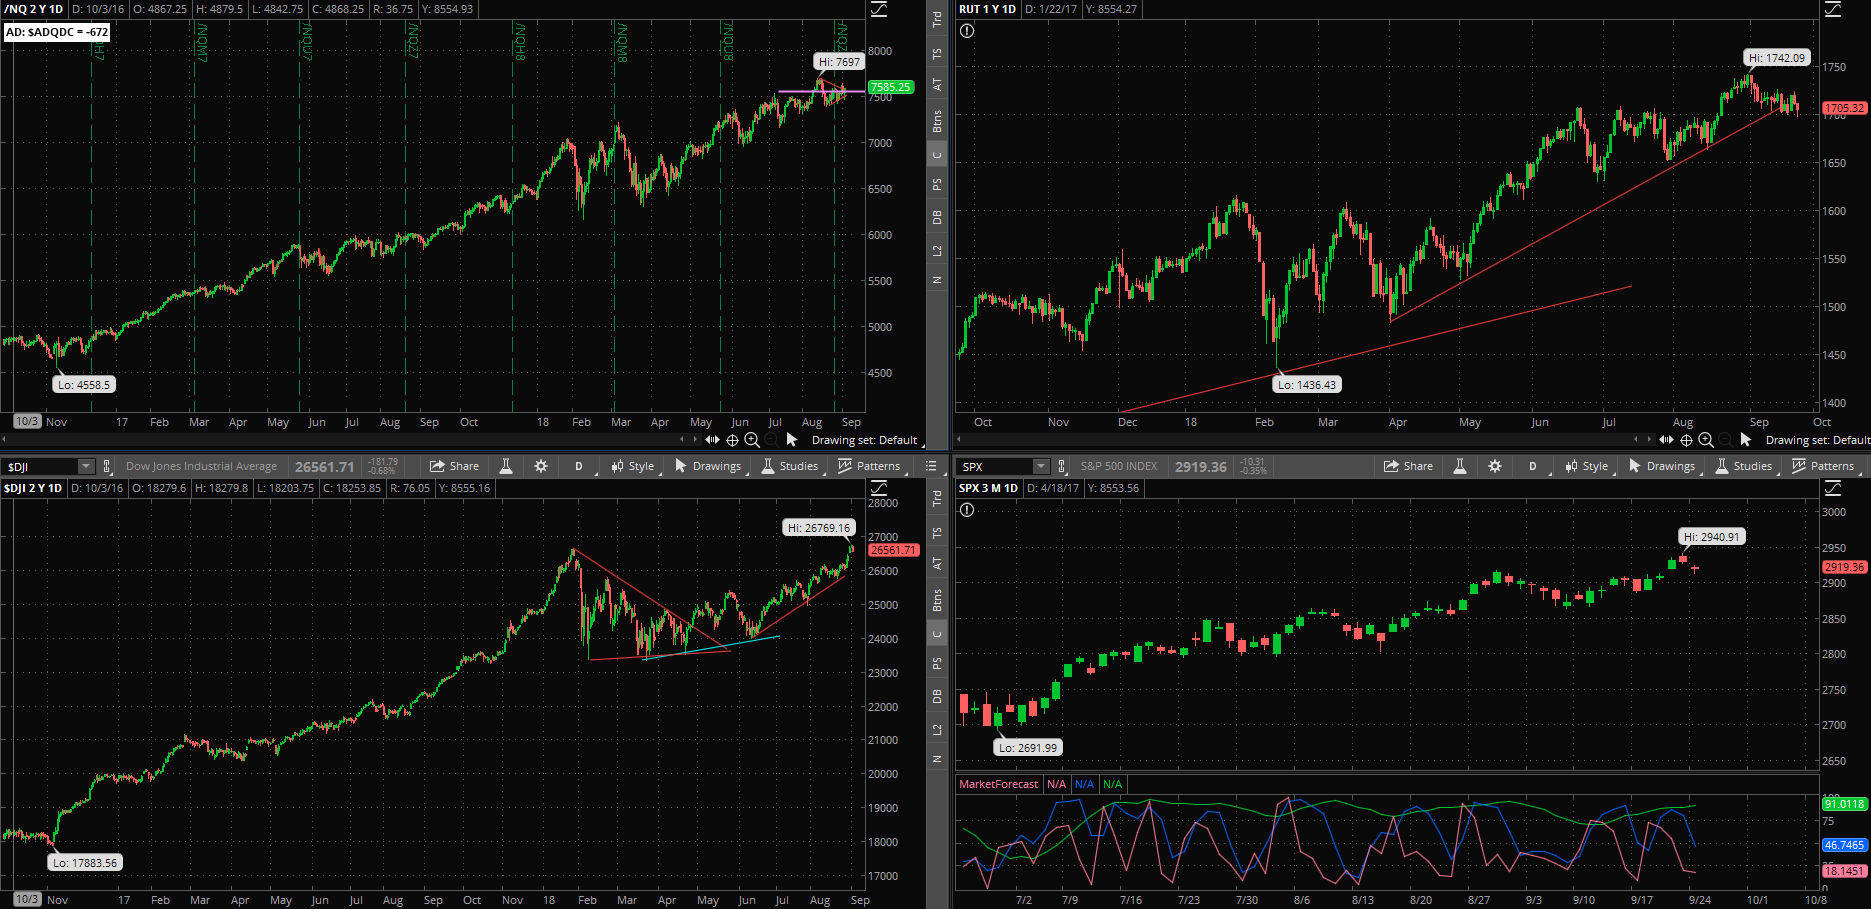Share the Dow Jones chart
1871x909 pixels.
[x=454, y=466]
